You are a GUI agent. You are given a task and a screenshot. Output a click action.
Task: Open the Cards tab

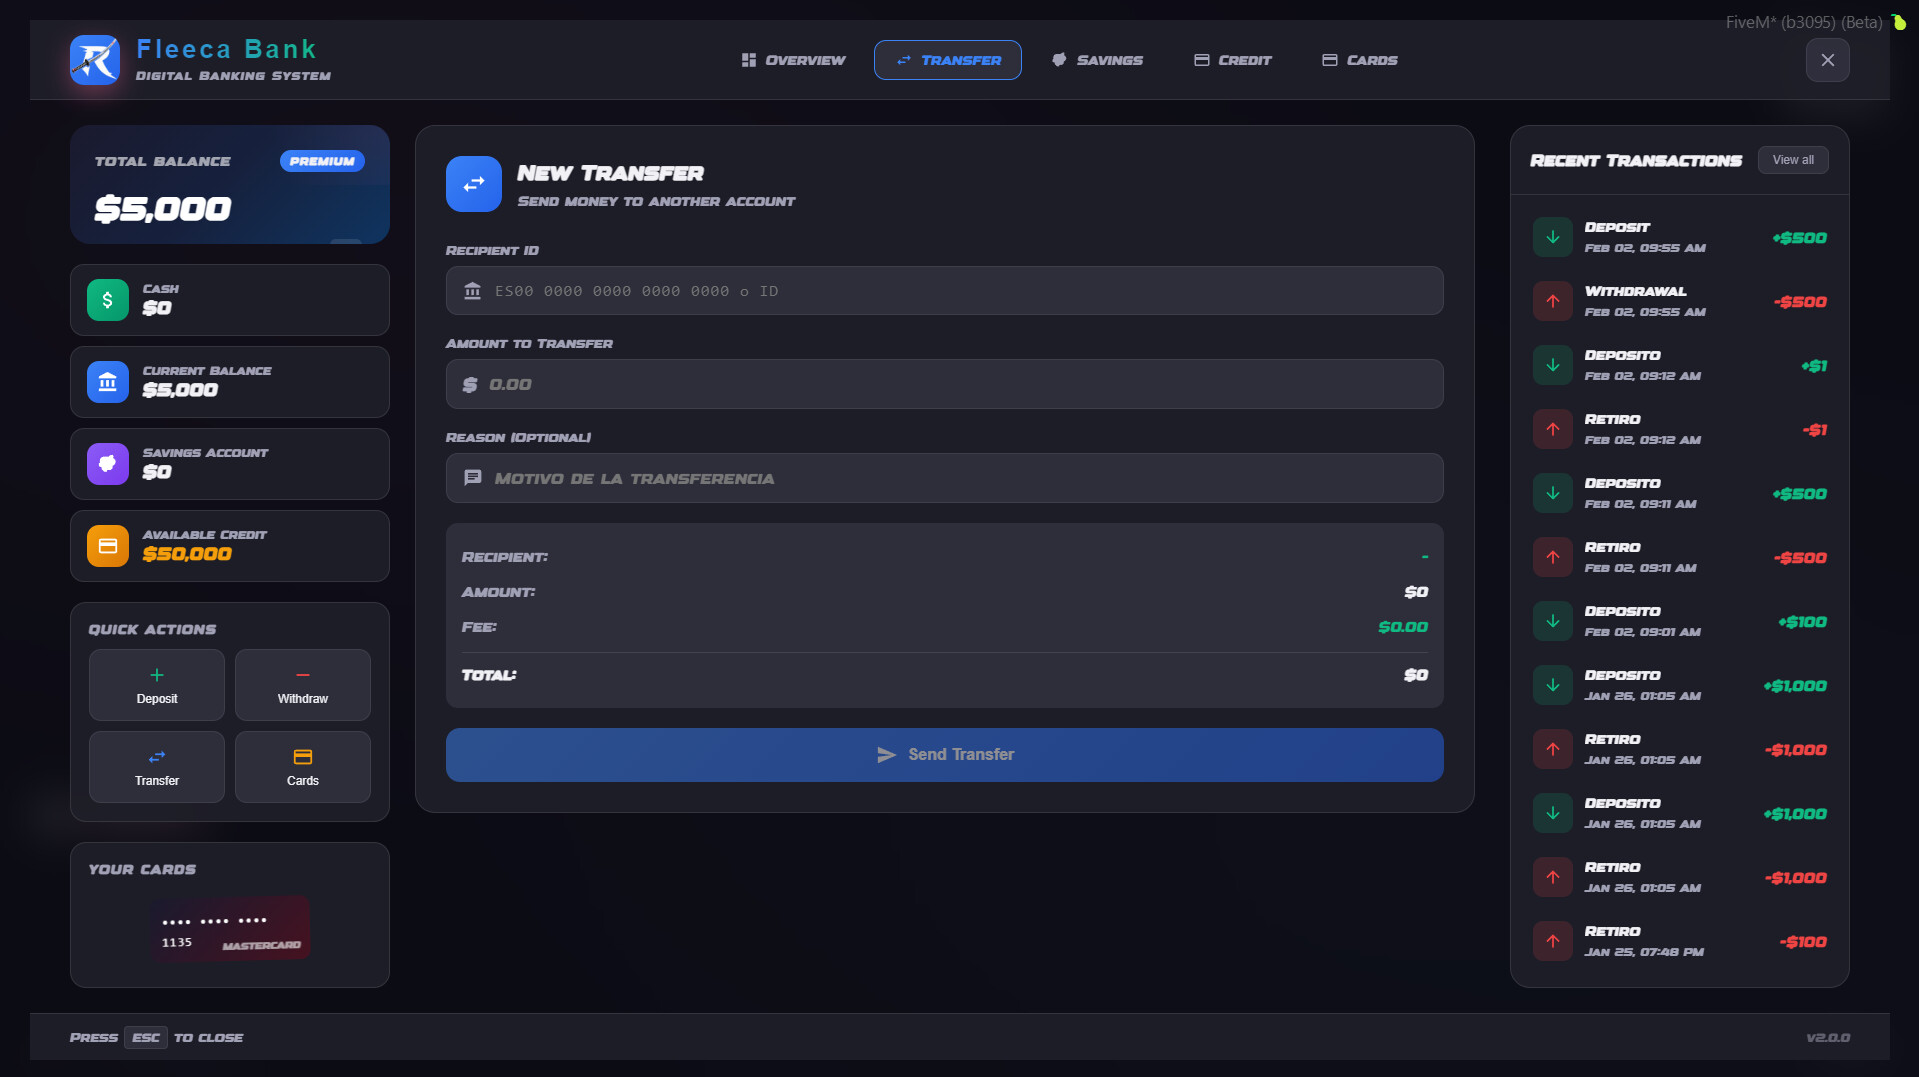click(1360, 60)
